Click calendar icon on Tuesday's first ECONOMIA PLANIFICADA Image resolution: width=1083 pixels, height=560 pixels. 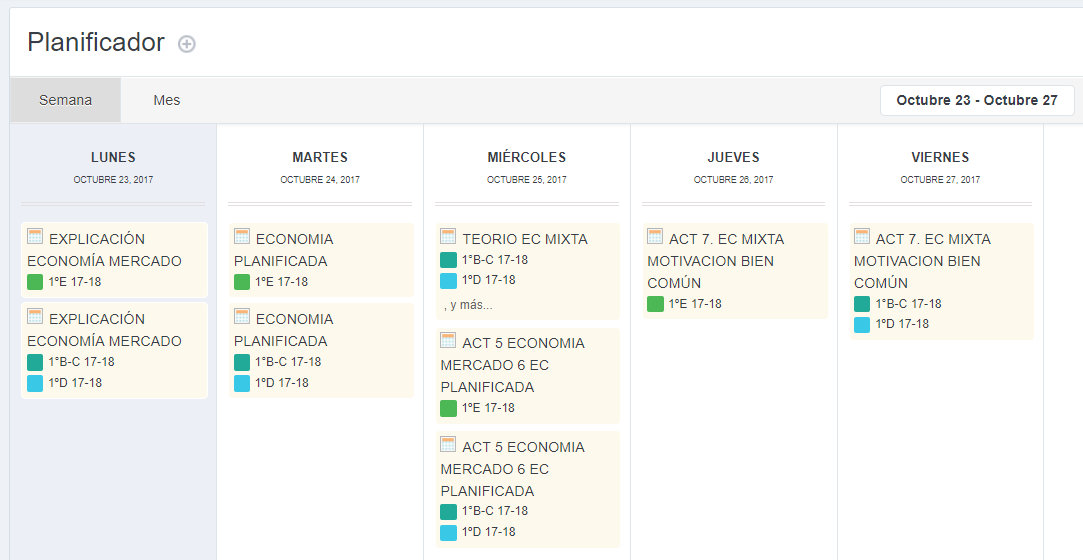(242, 236)
